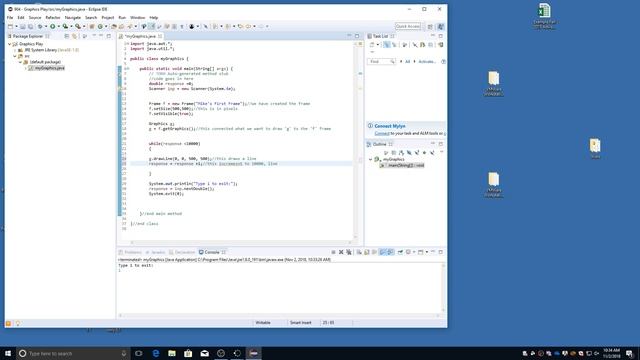Open the Run button dropdown arrow
Screen dimensions: 640x360
58,27
